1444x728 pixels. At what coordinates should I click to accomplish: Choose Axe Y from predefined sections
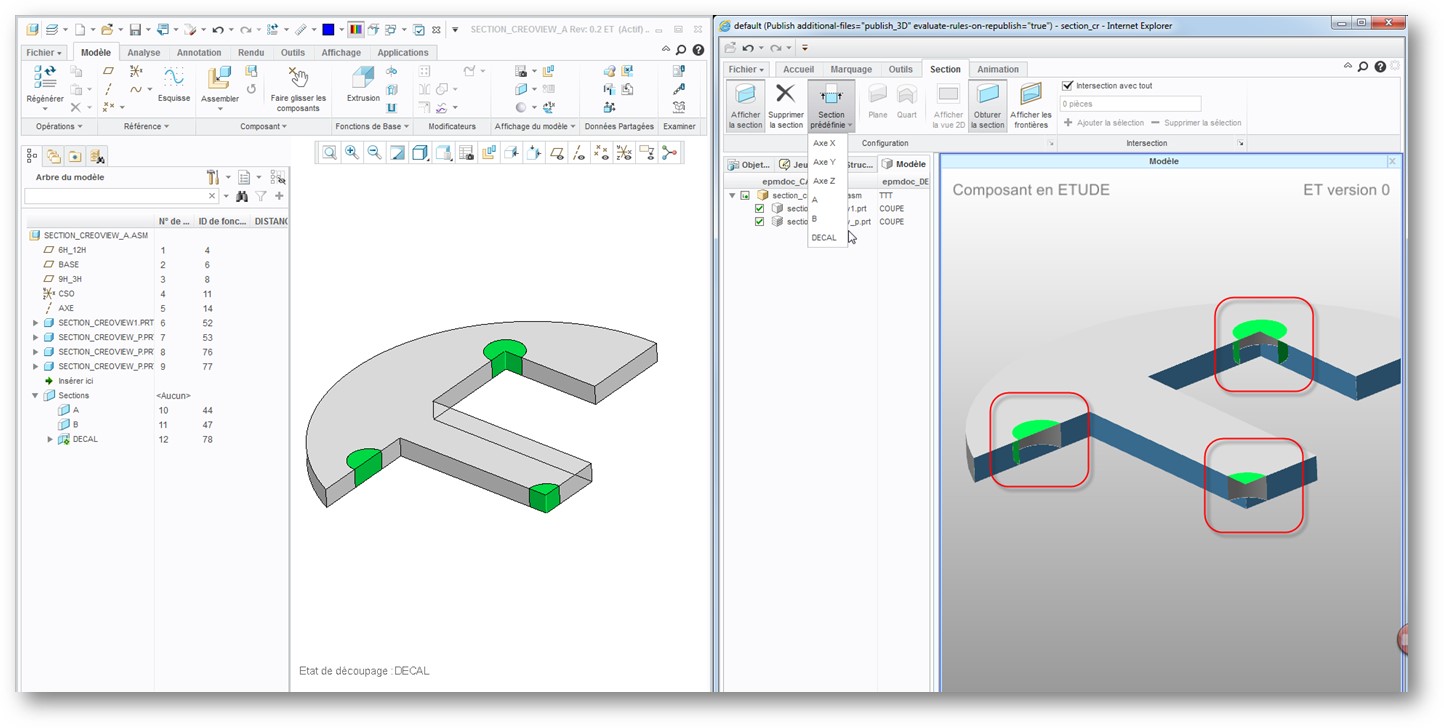click(x=824, y=162)
